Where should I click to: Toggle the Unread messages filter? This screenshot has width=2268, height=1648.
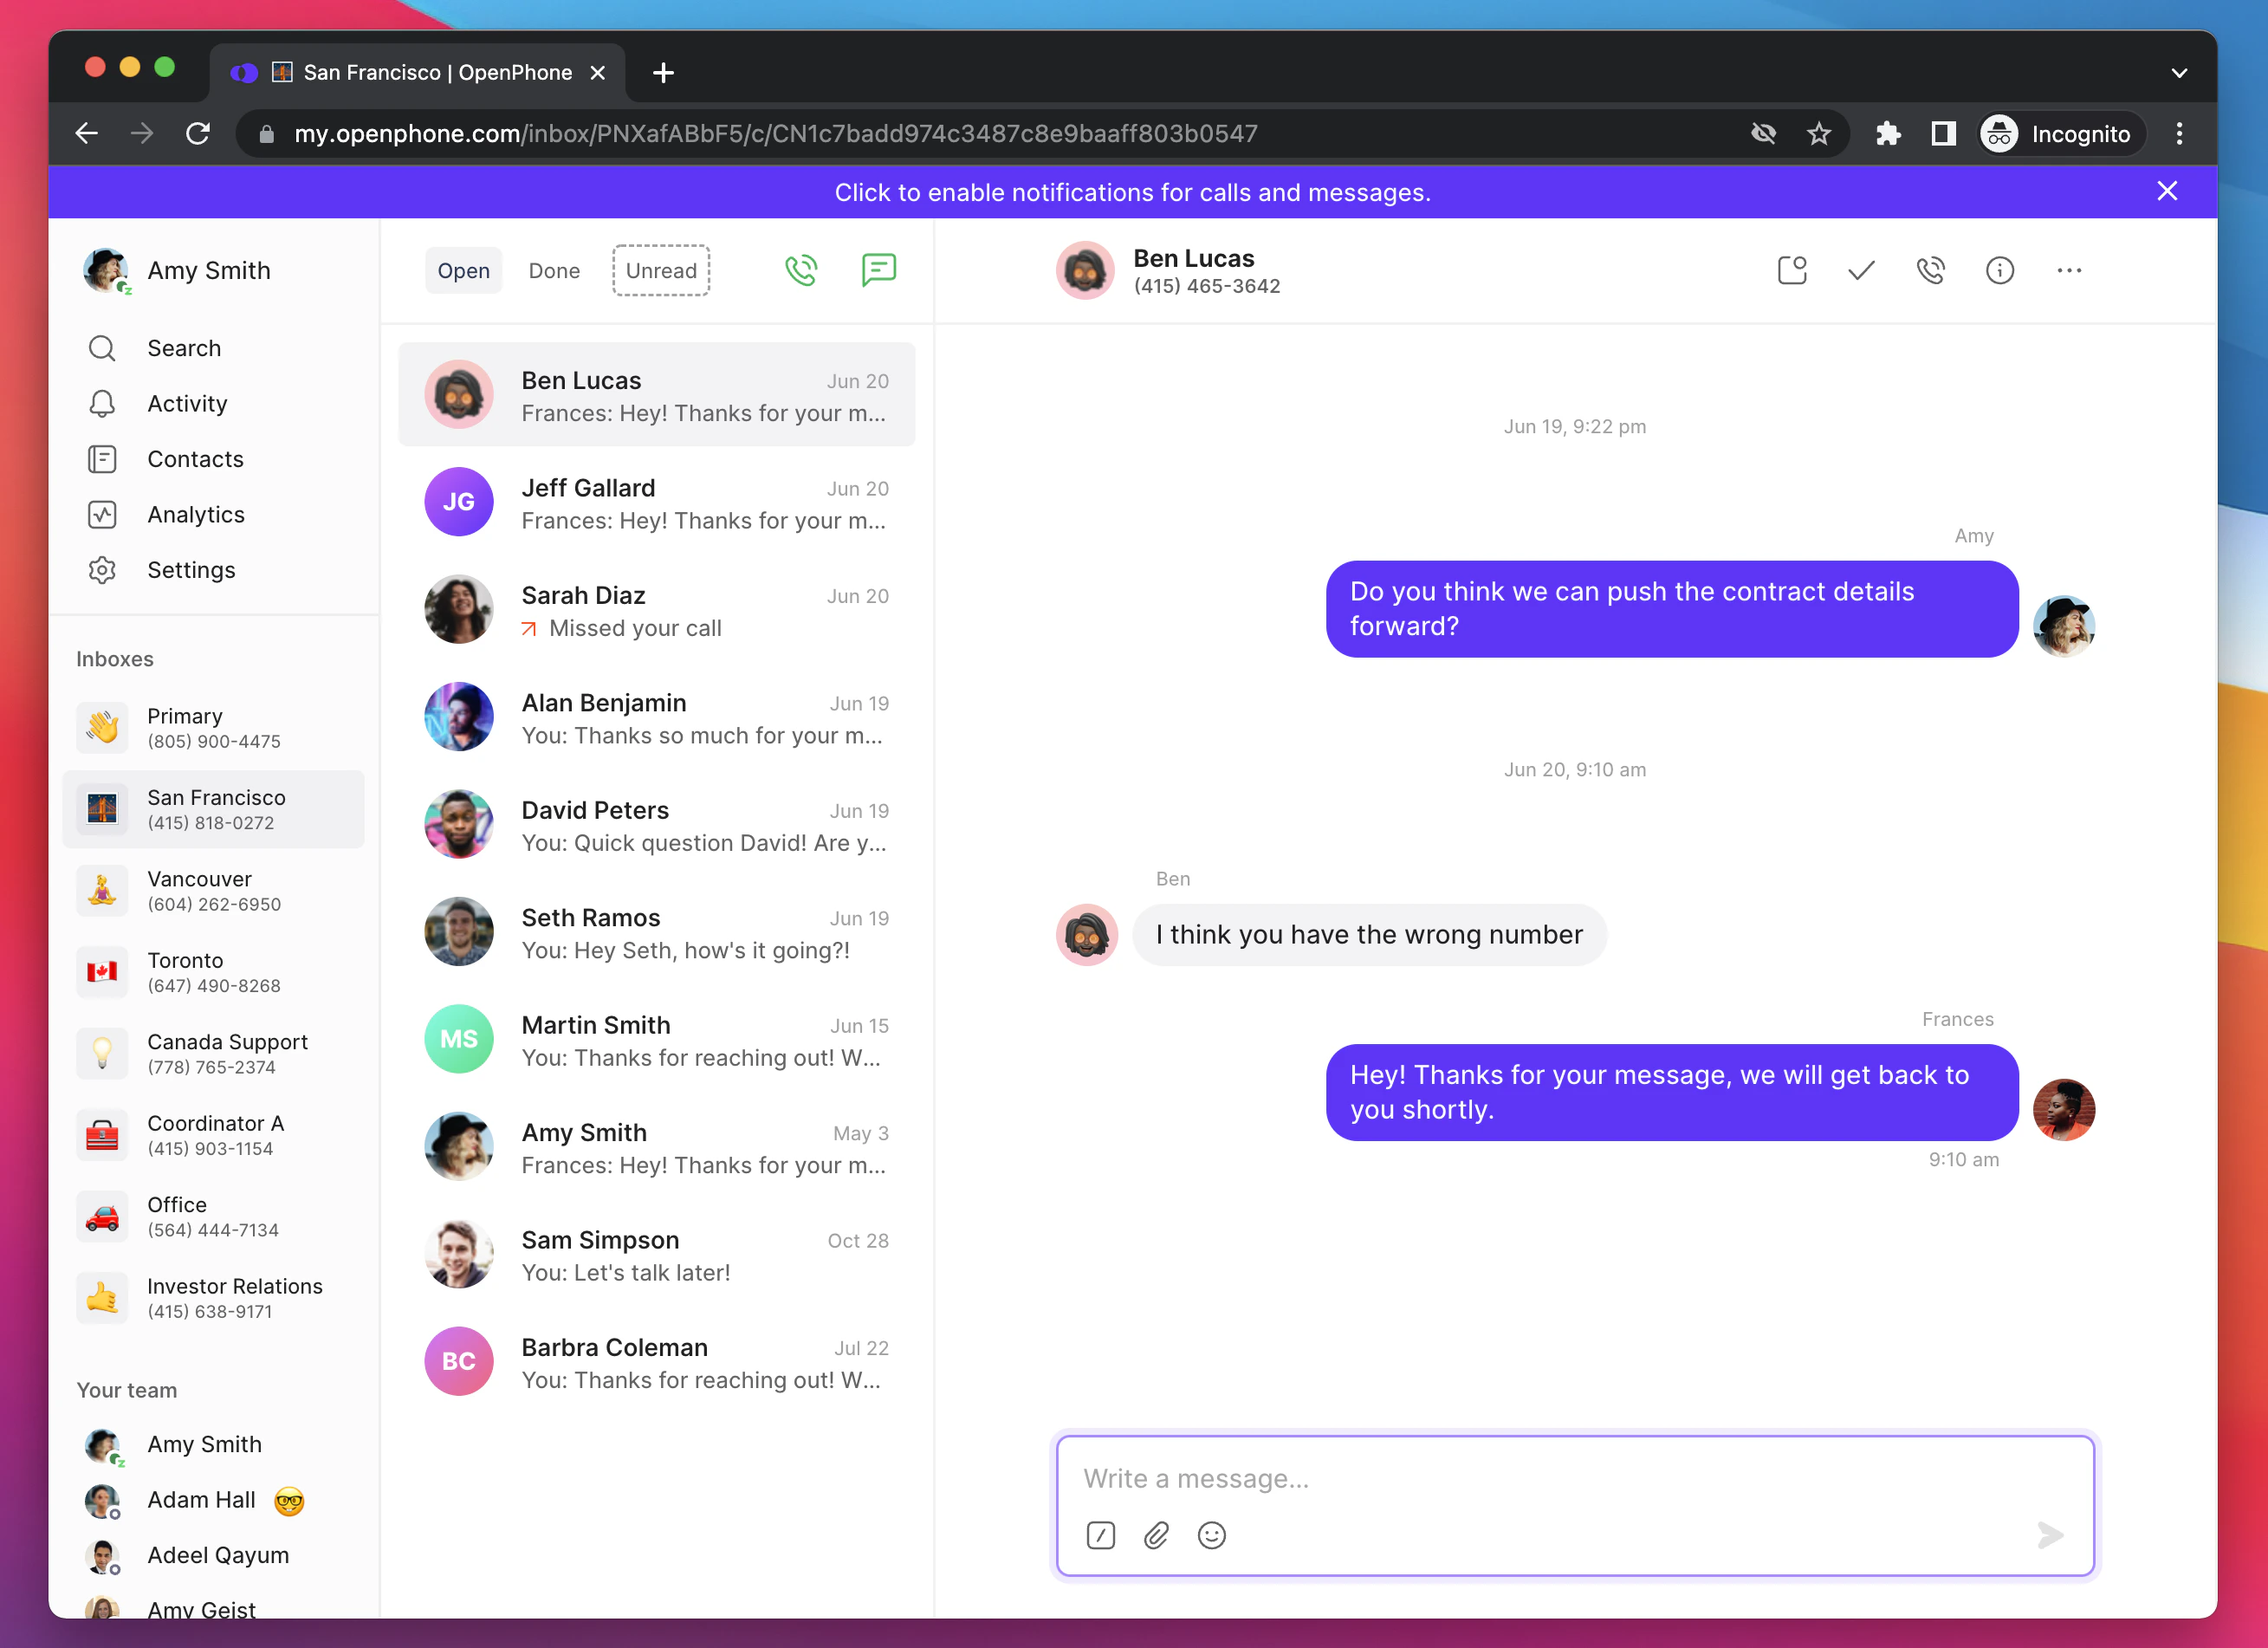[x=660, y=270]
